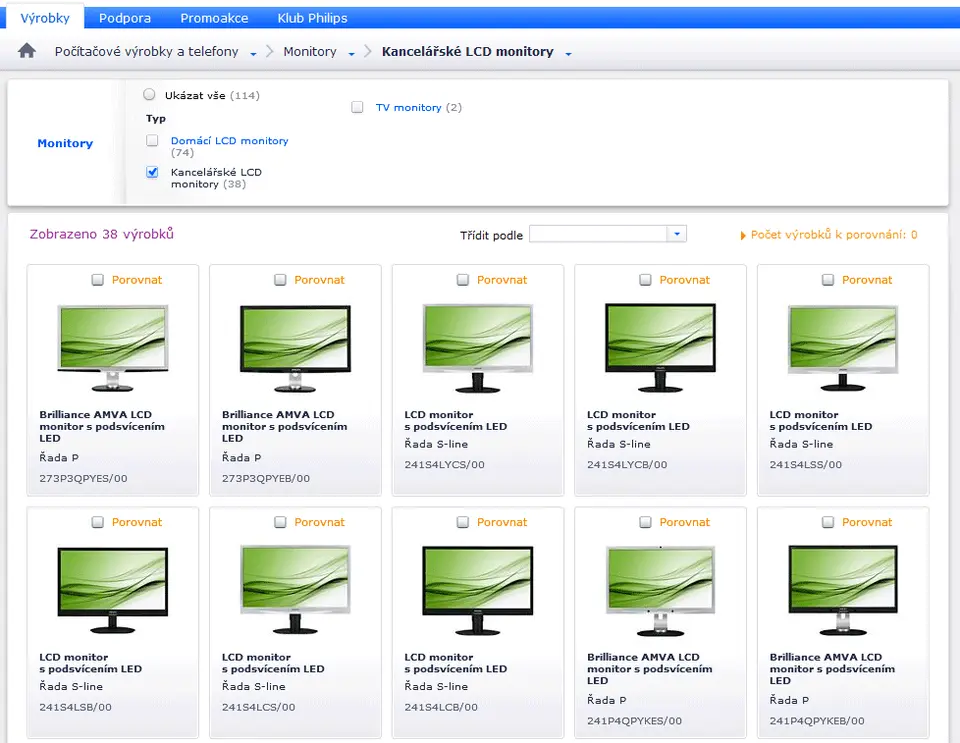This screenshot has width=960, height=743.
Task: Go to the home icon in breadcrumb
Action: (x=27, y=51)
